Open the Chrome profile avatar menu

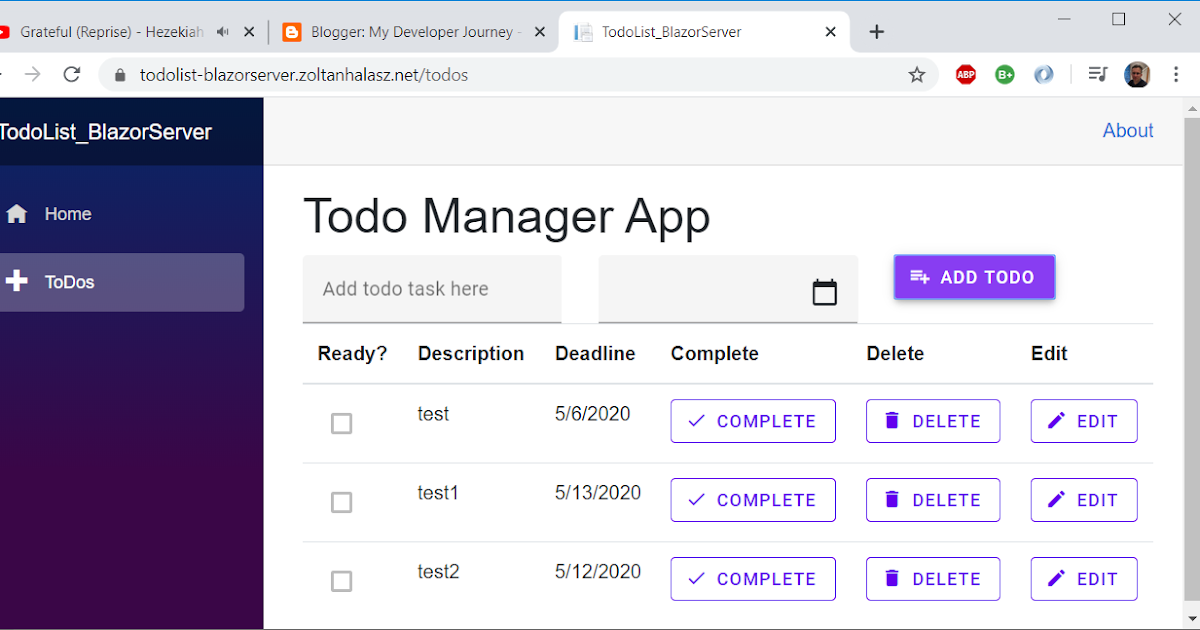point(1137,74)
